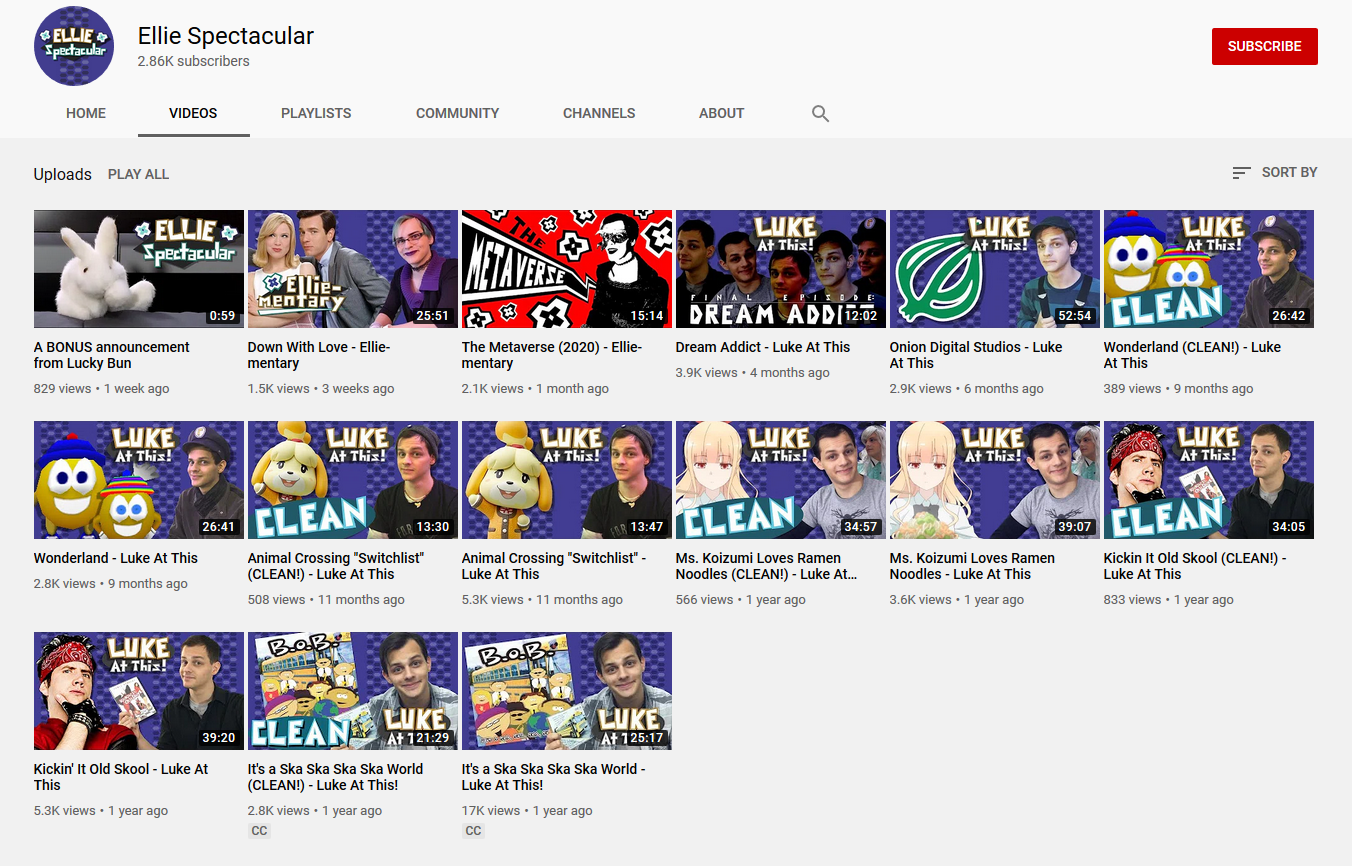Click '2.9K views • 6 months ago' text
Screen dimensions: 1352x866
[x=967, y=389]
